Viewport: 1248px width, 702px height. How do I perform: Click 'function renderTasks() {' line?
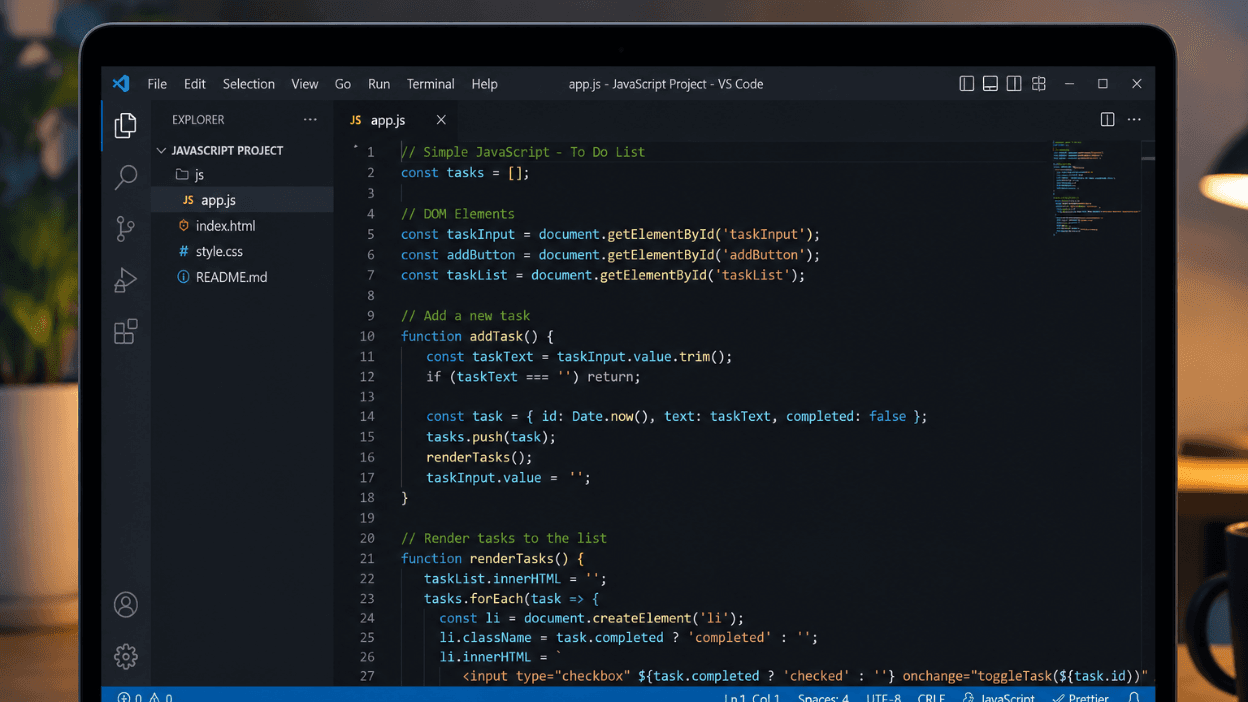(492, 558)
